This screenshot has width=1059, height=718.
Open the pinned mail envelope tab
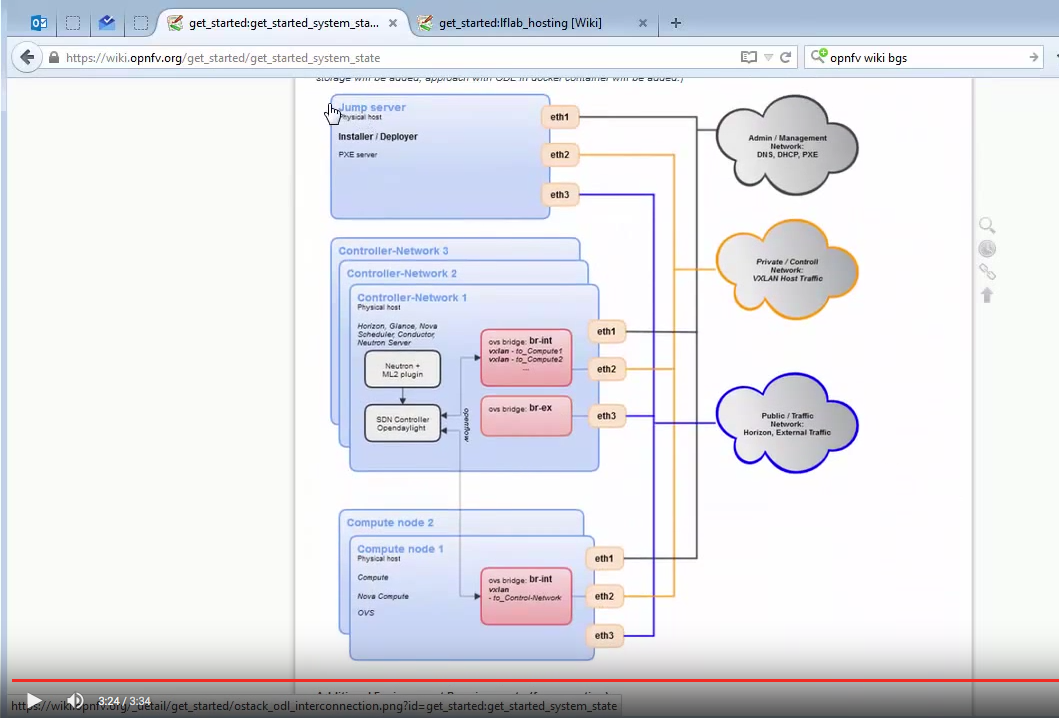107,23
